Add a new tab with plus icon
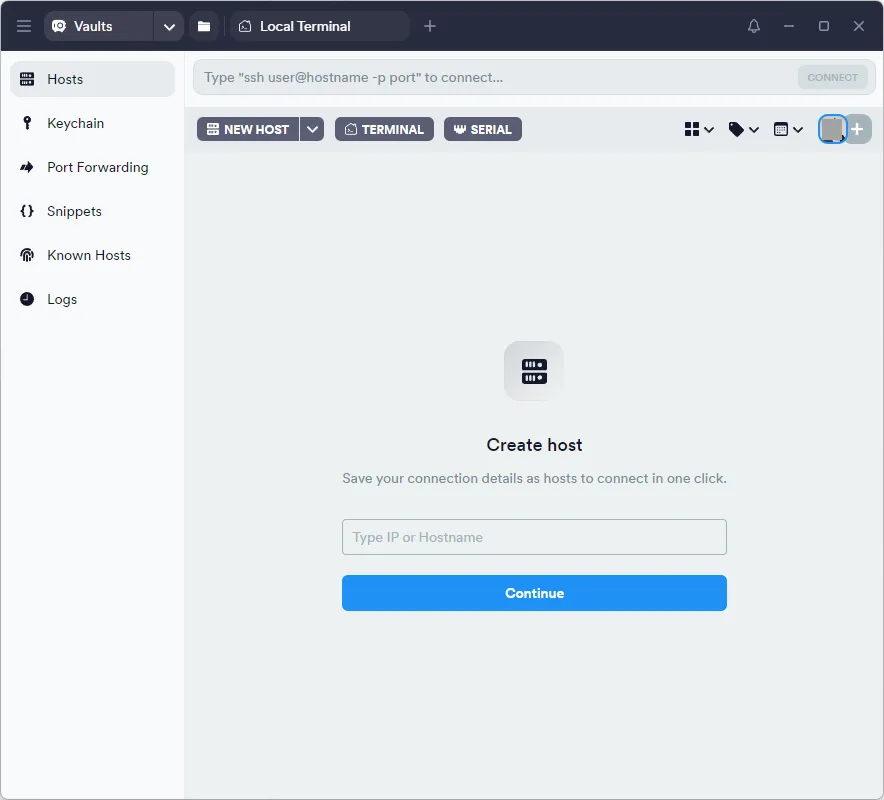The width and height of the screenshot is (884, 800). (x=430, y=26)
